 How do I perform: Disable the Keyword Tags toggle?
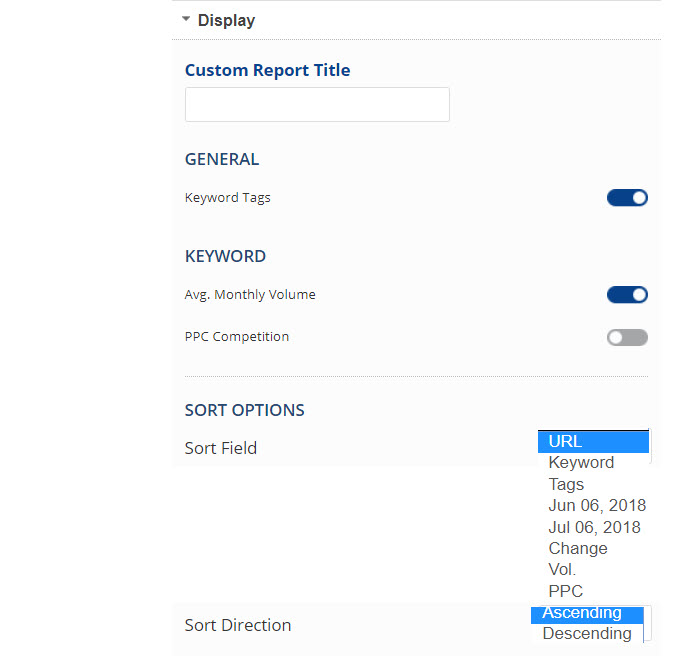(x=627, y=198)
